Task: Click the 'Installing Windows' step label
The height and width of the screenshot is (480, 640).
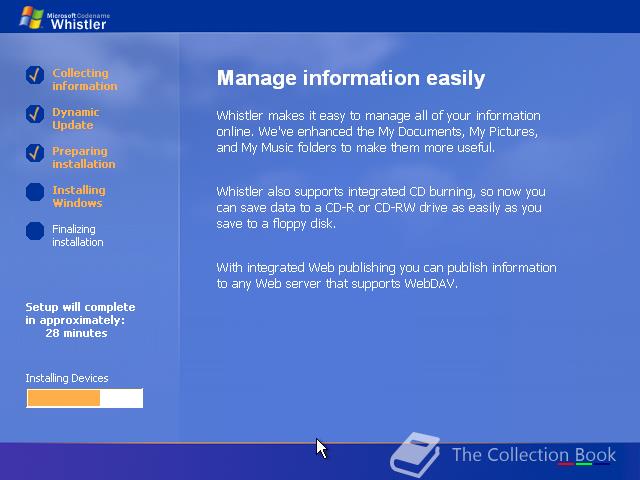Action: coord(79,197)
